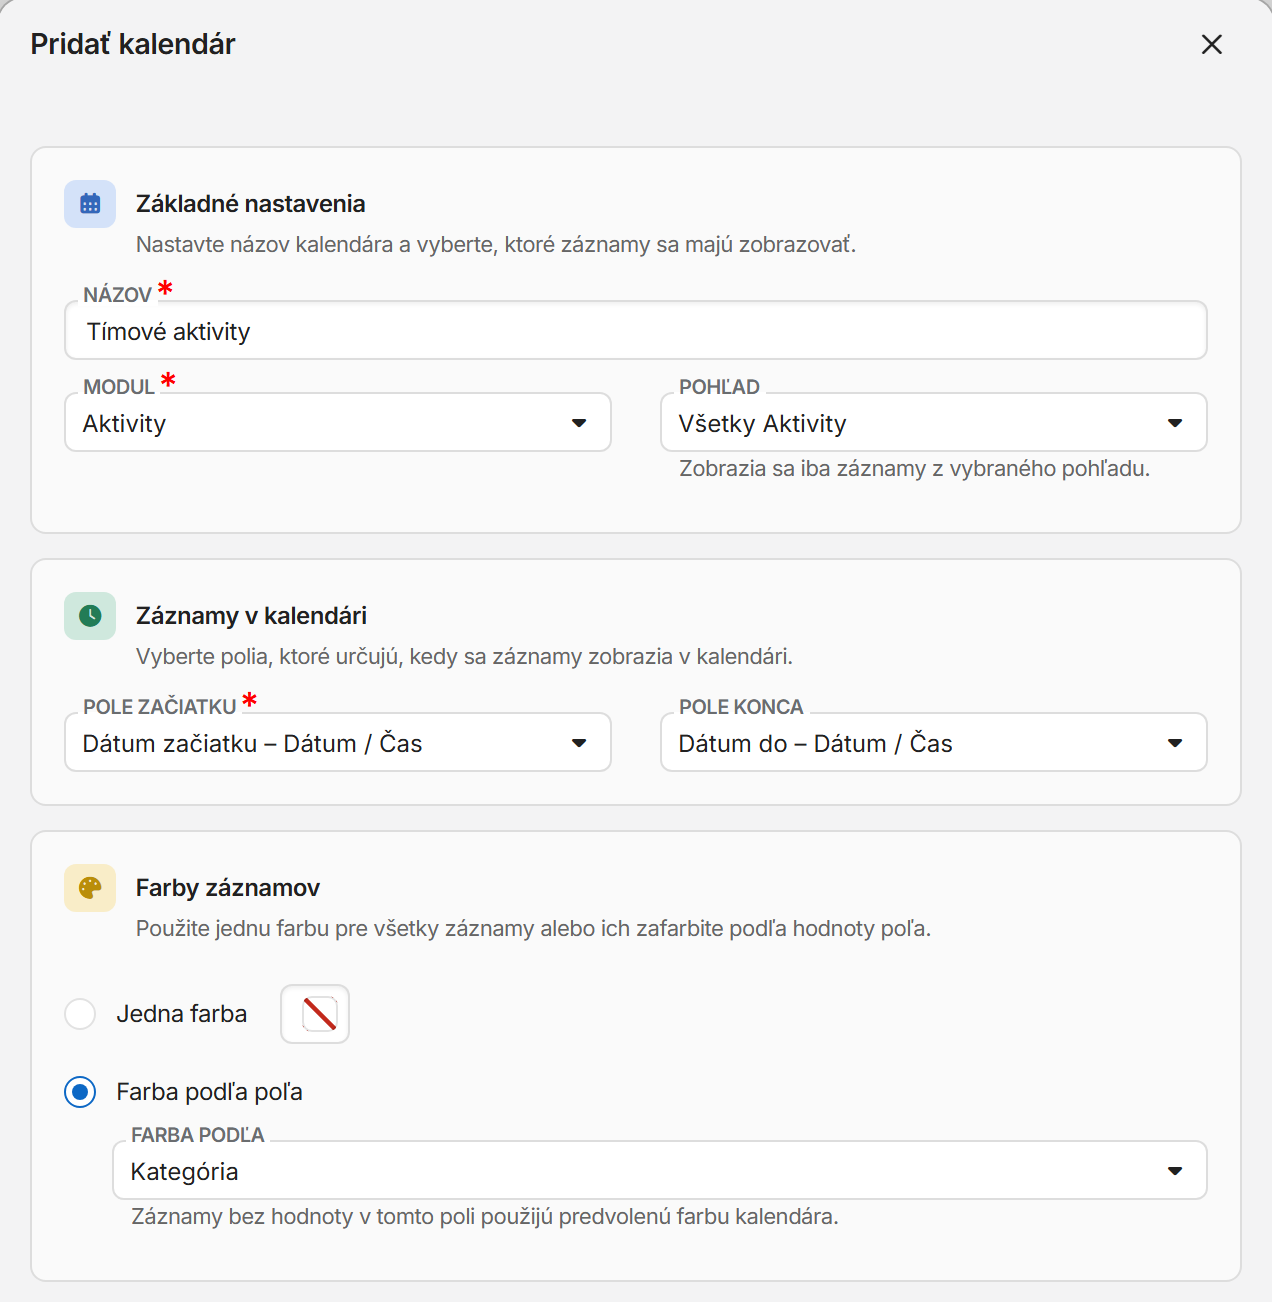Select the Farba podľa poľa radio button
1272x1302 pixels.
[80, 1092]
